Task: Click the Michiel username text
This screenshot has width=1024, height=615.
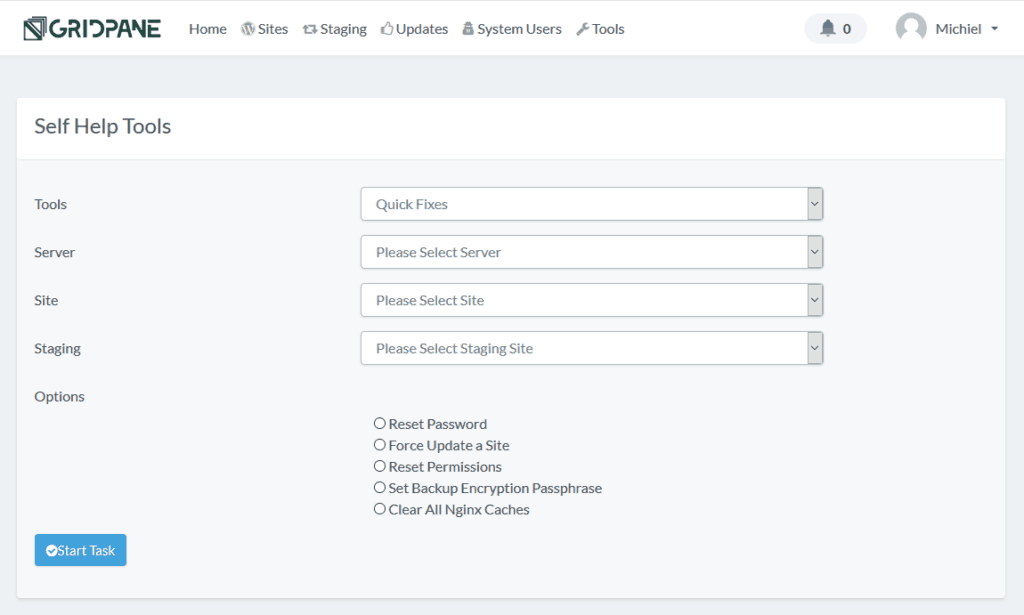Action: pyautogui.click(x=958, y=29)
